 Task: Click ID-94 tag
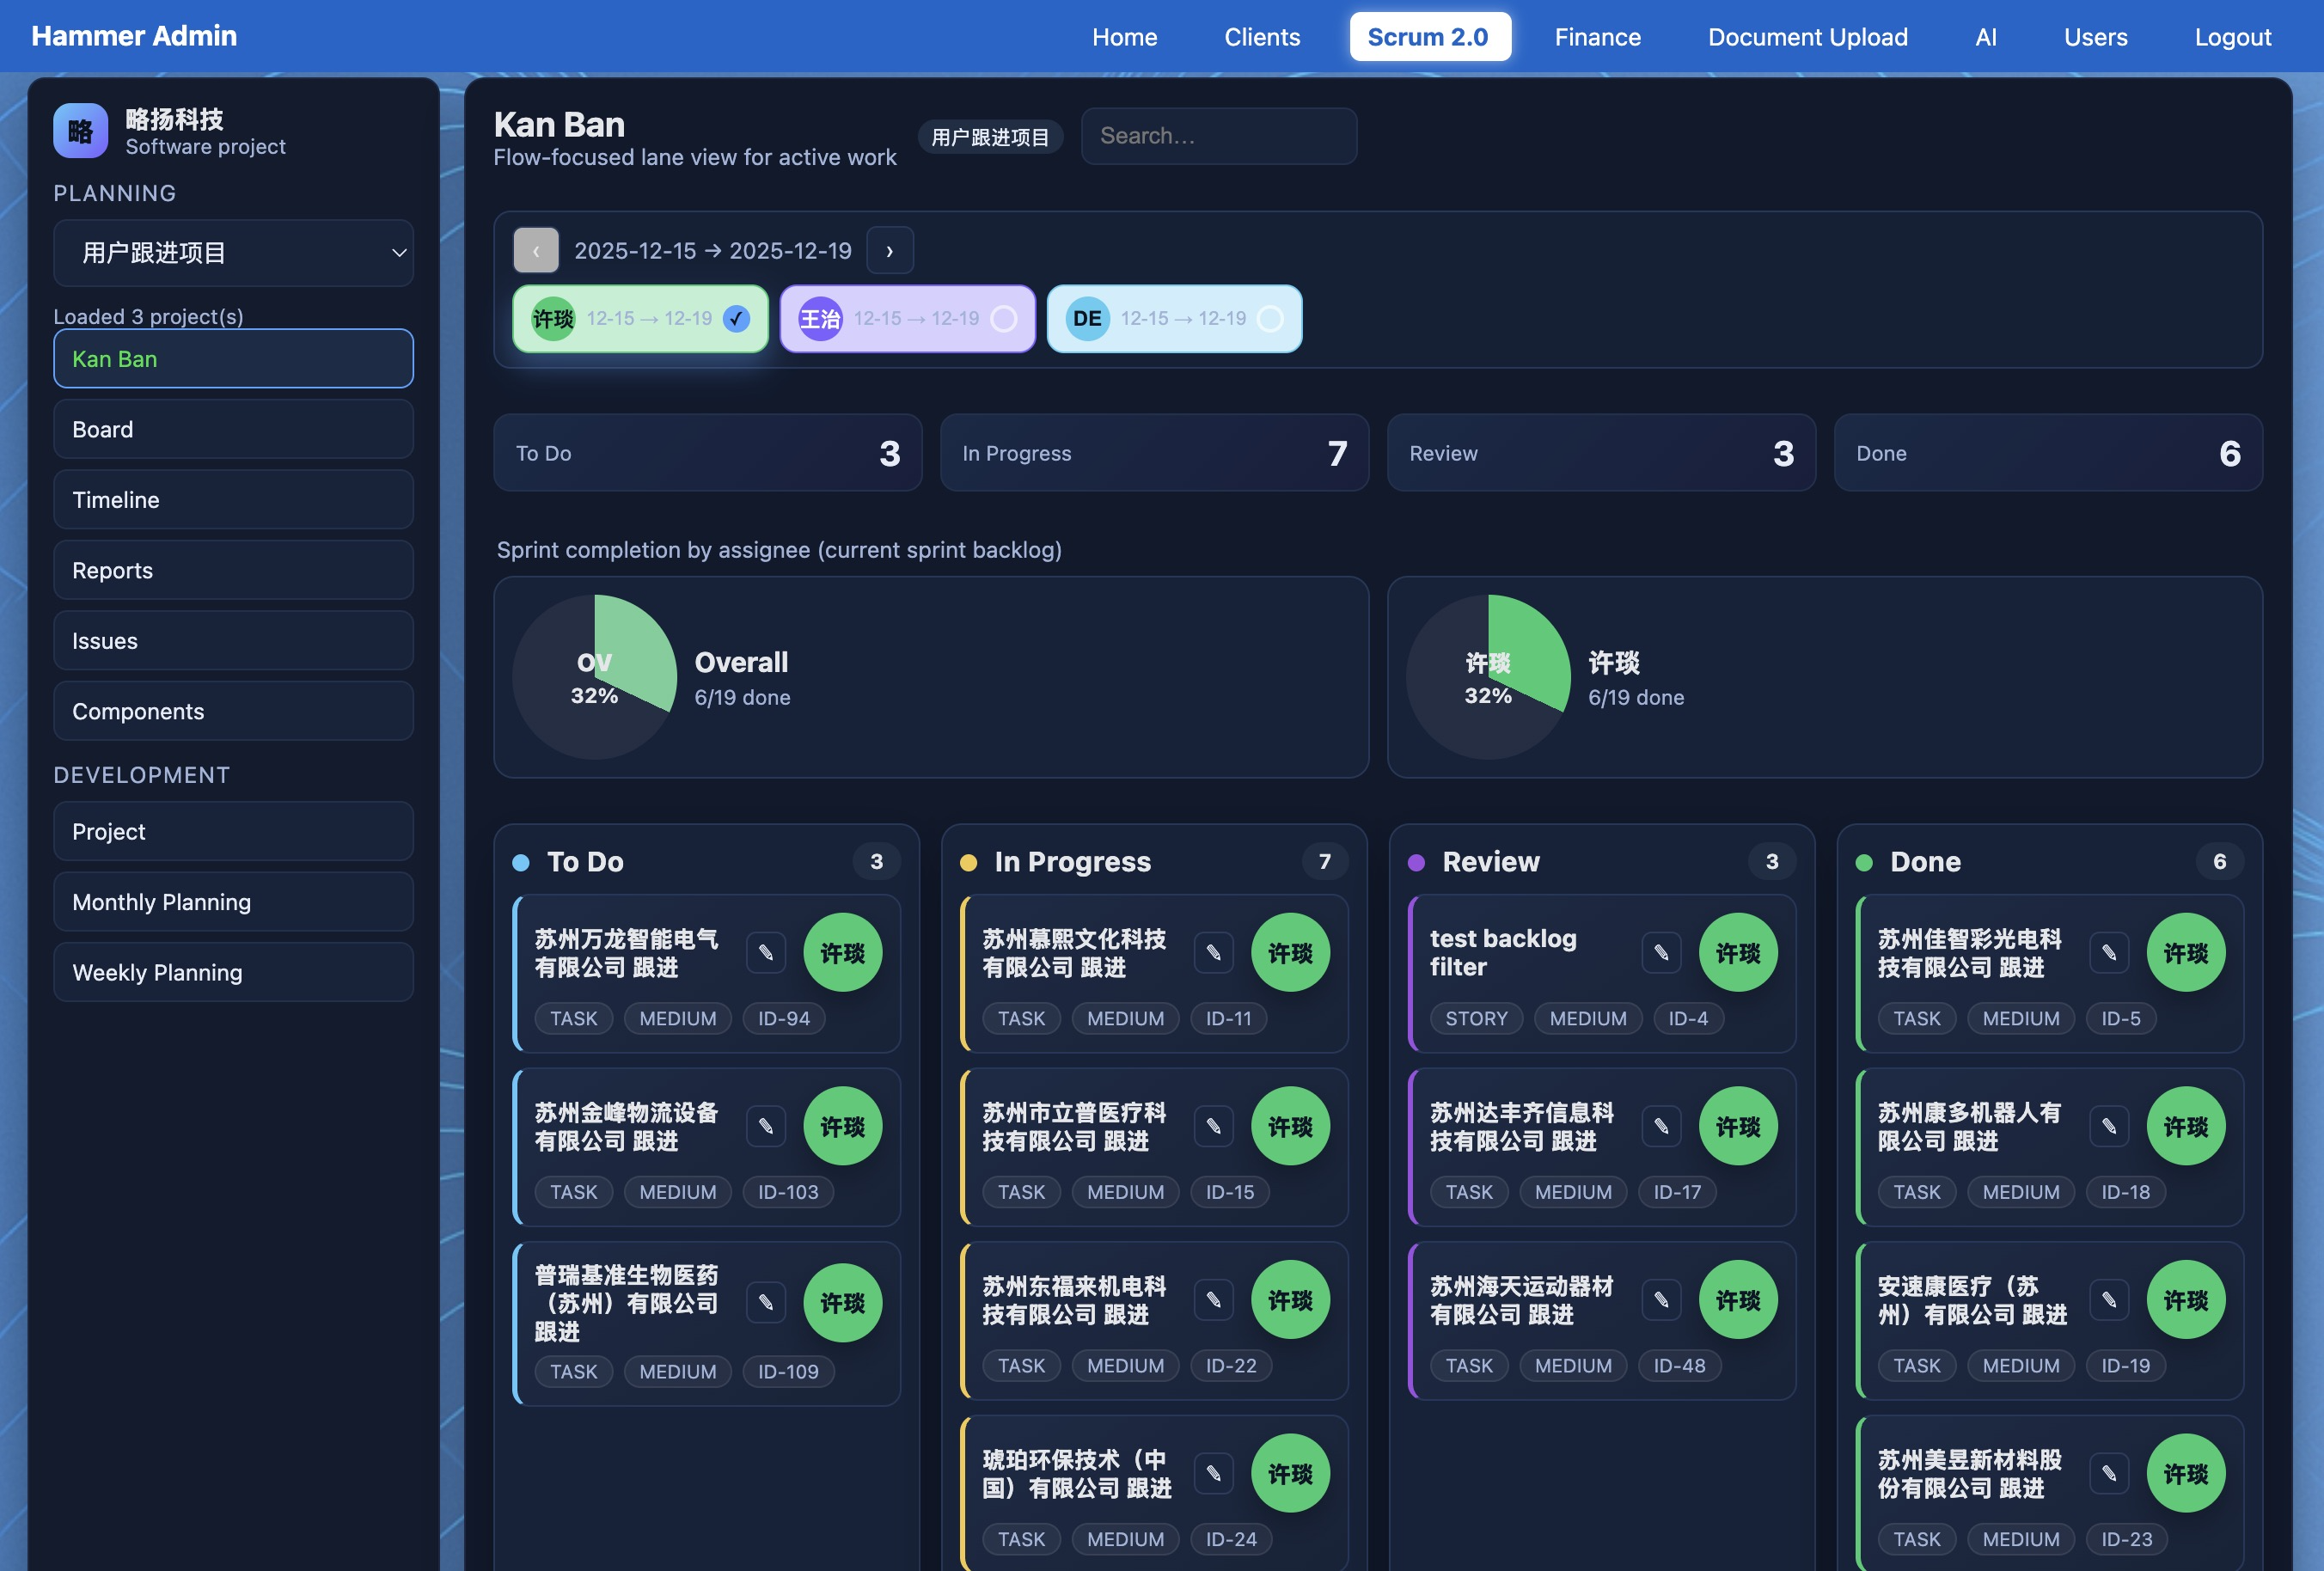tap(784, 1019)
